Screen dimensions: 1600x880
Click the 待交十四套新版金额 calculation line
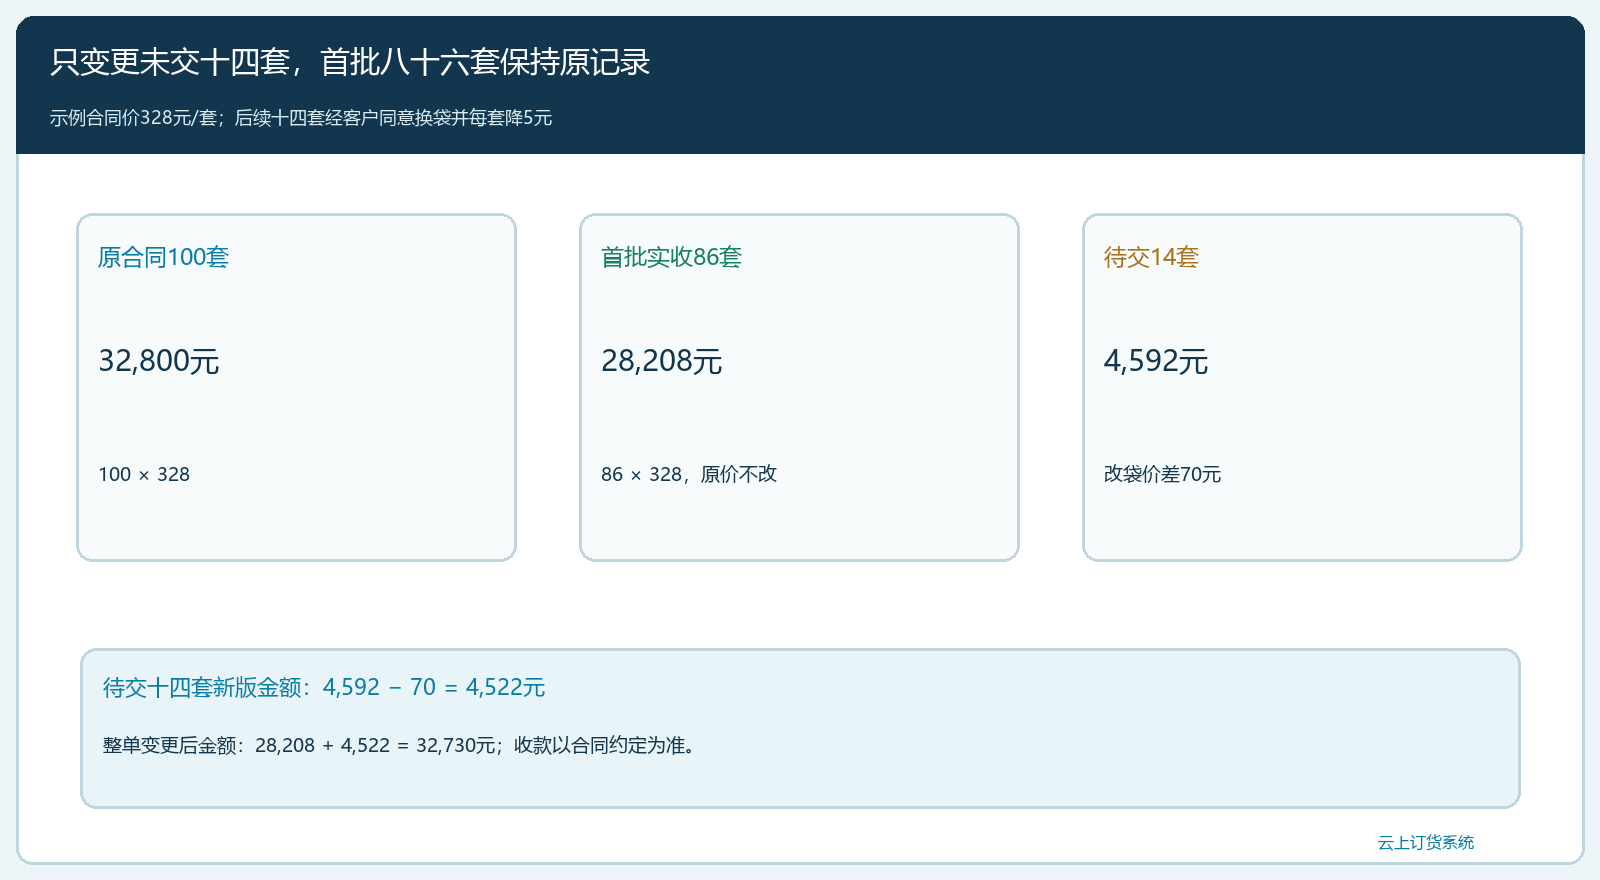[x=324, y=687]
